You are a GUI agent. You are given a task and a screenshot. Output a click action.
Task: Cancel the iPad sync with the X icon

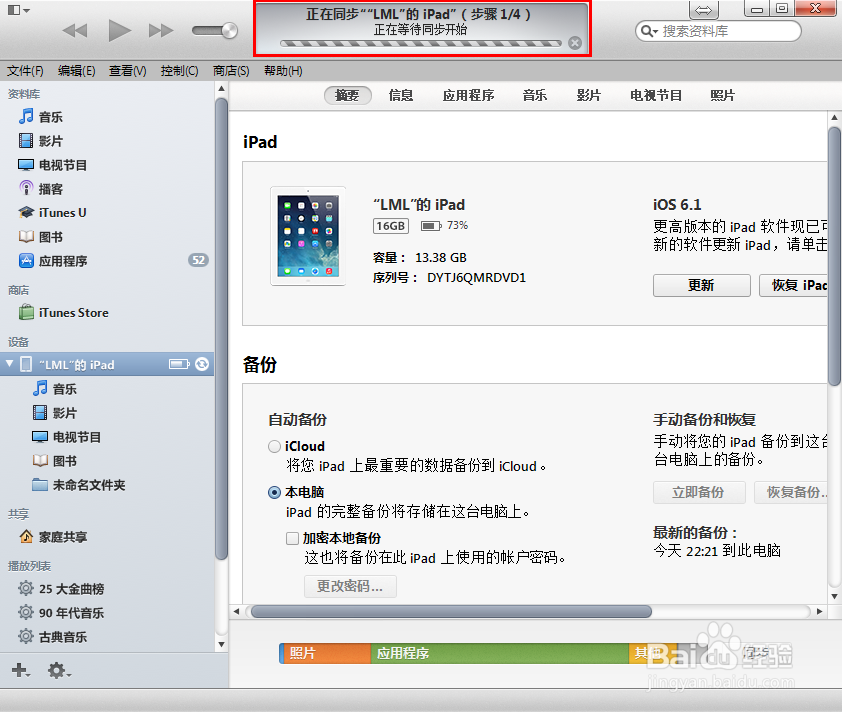click(x=575, y=43)
